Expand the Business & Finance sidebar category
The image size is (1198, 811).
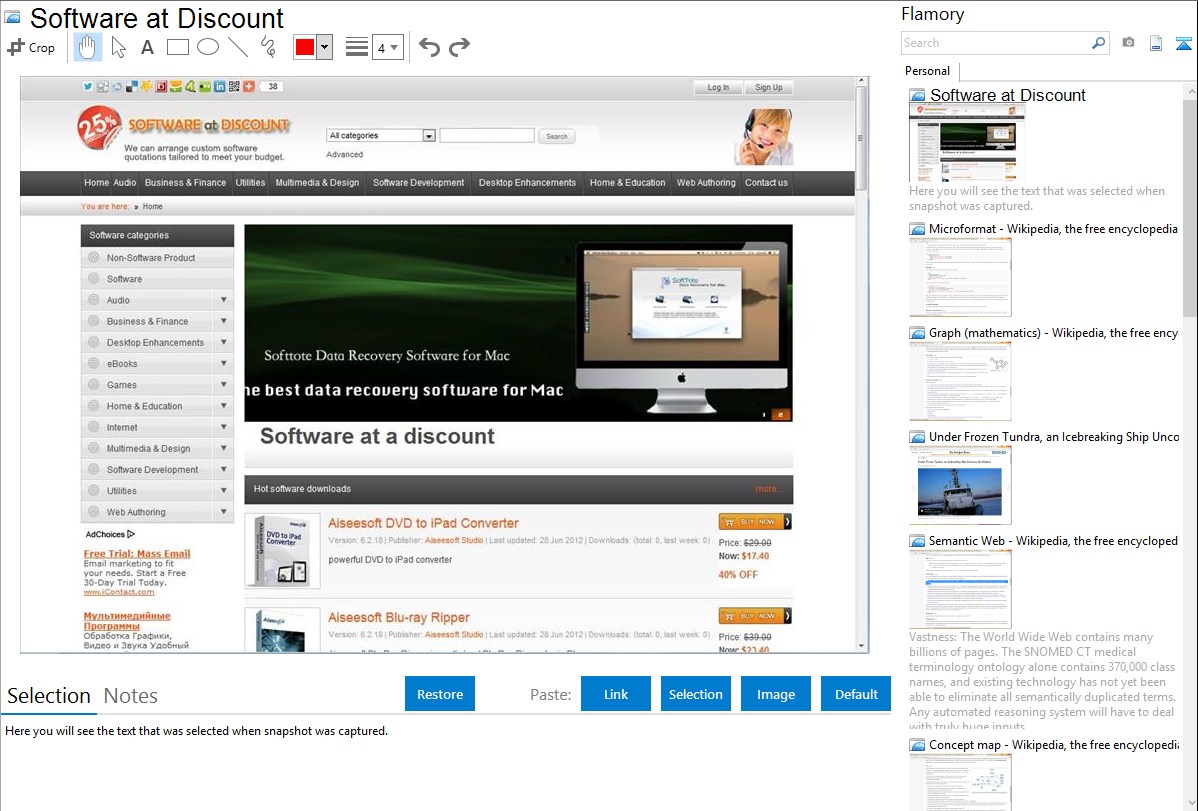coord(224,321)
